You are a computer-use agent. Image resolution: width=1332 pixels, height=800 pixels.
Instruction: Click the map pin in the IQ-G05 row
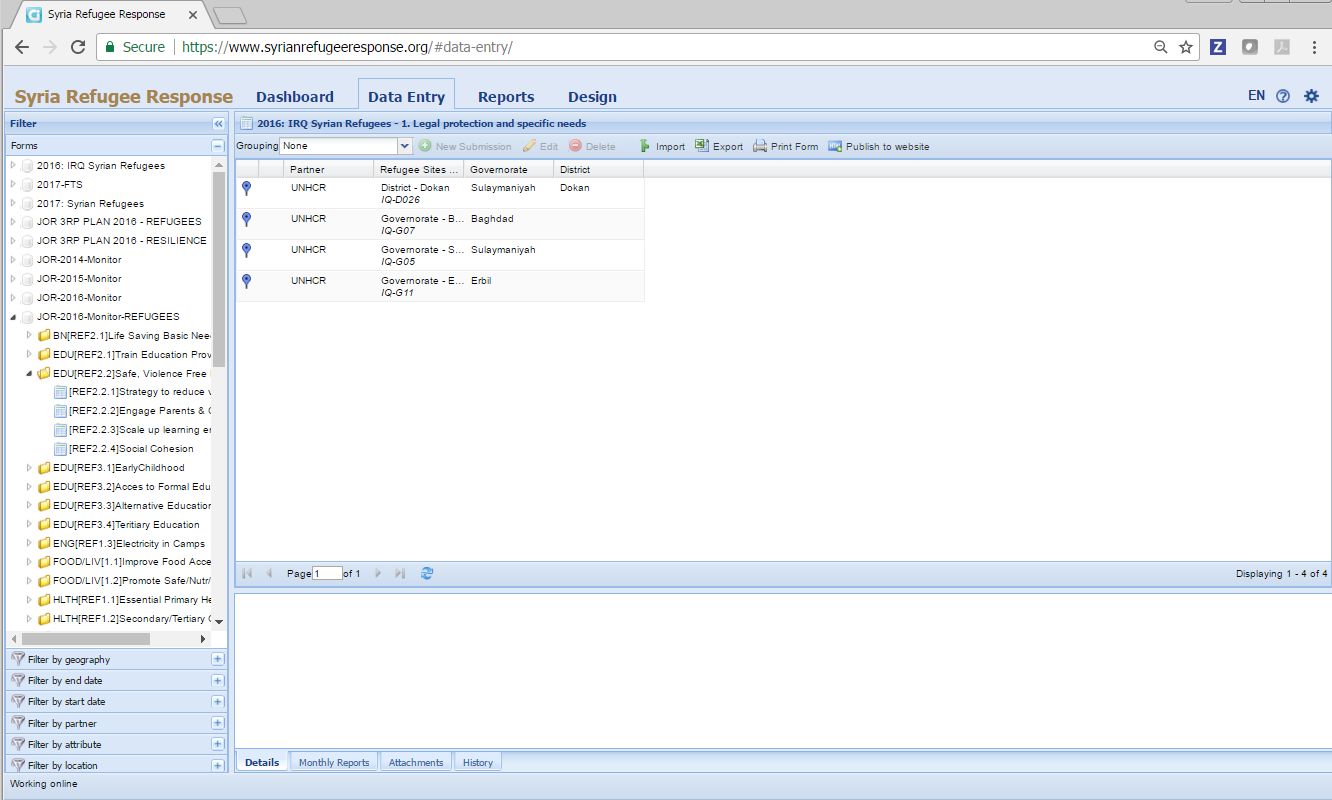247,250
